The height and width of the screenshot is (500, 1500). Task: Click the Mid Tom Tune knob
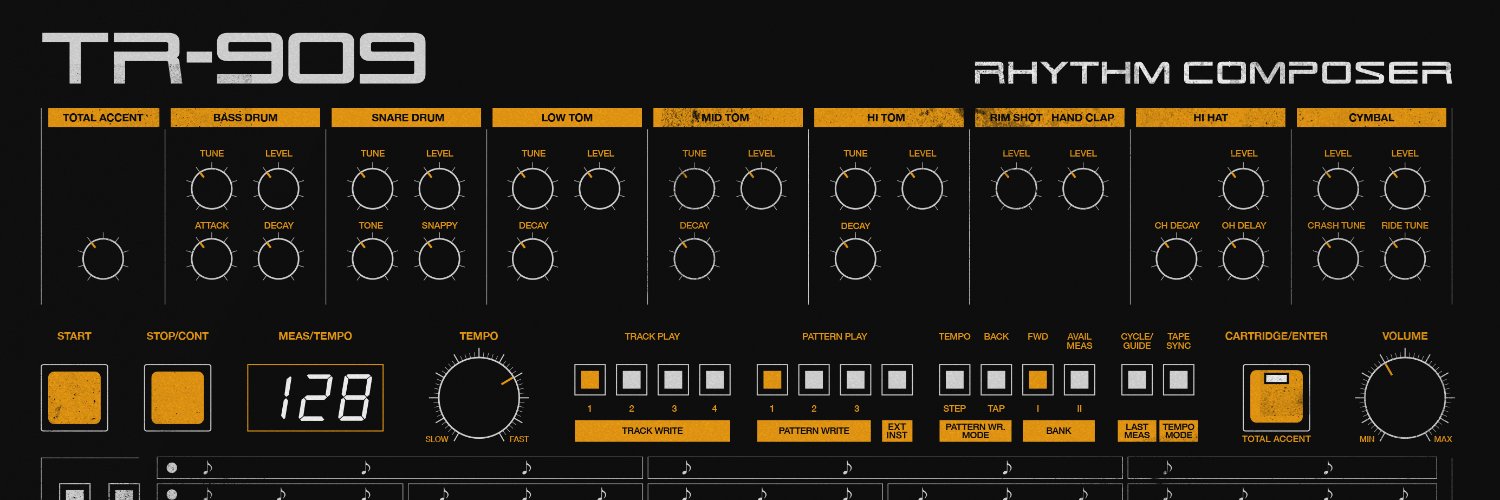point(694,188)
